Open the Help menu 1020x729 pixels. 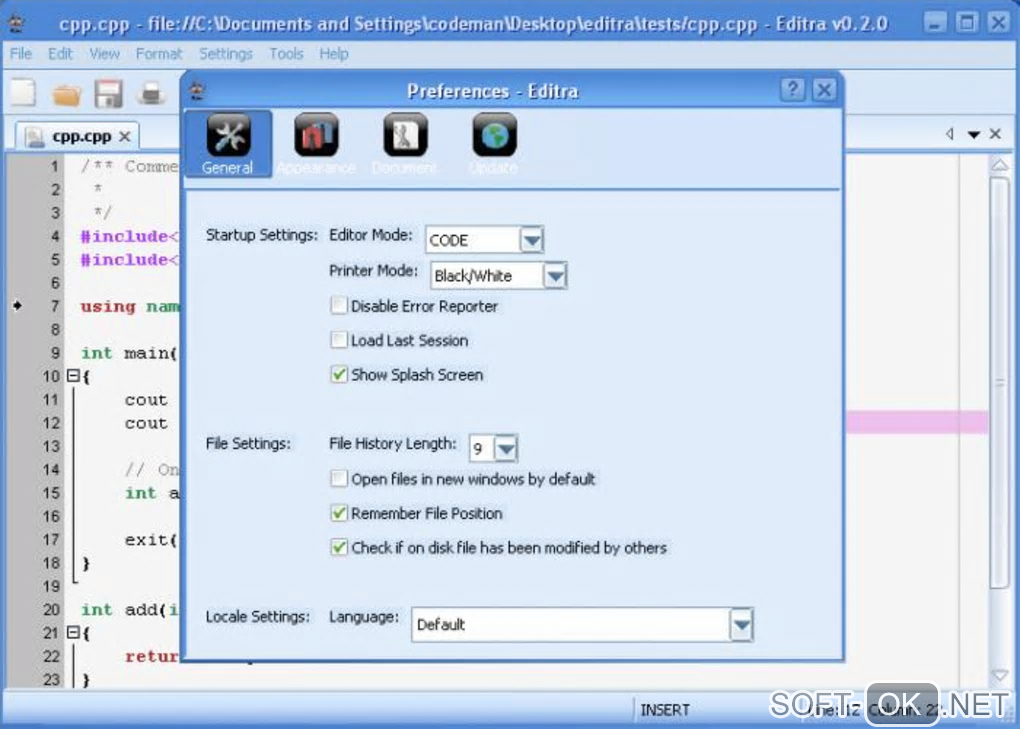[x=334, y=53]
